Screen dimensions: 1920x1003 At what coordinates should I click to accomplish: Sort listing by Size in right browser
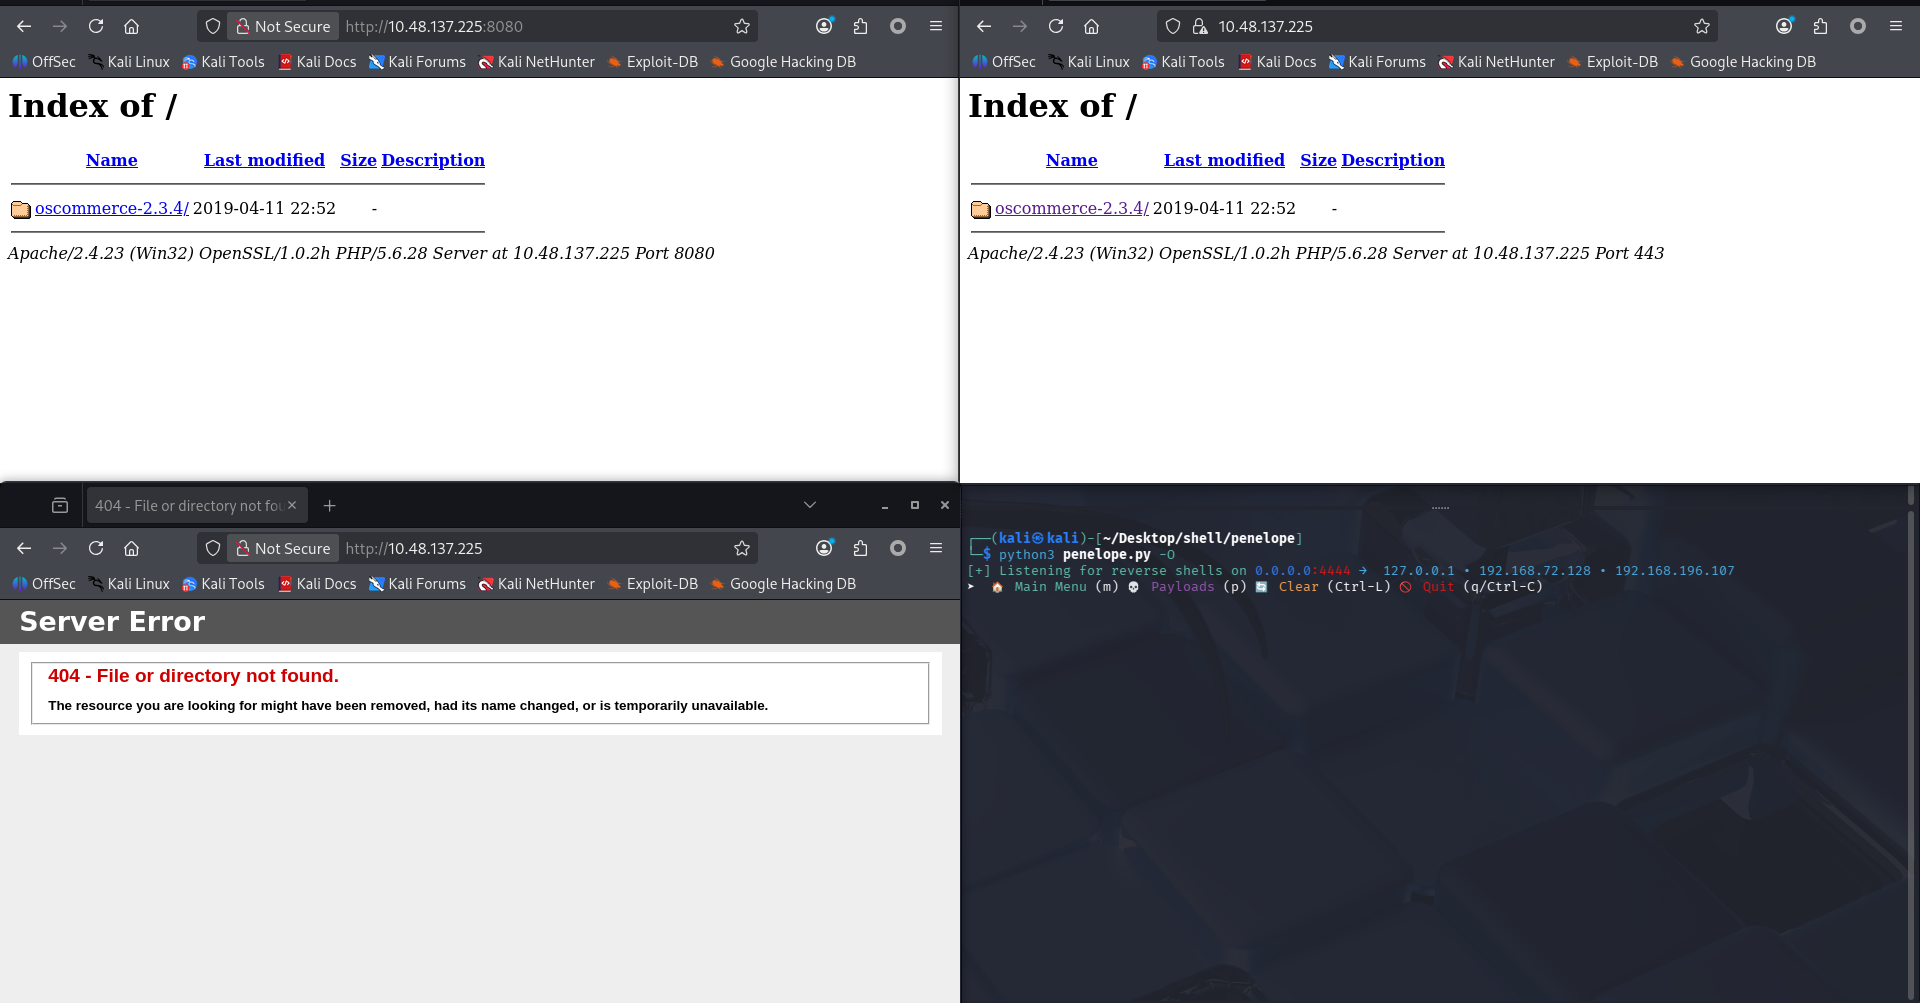pyautogui.click(x=1317, y=160)
